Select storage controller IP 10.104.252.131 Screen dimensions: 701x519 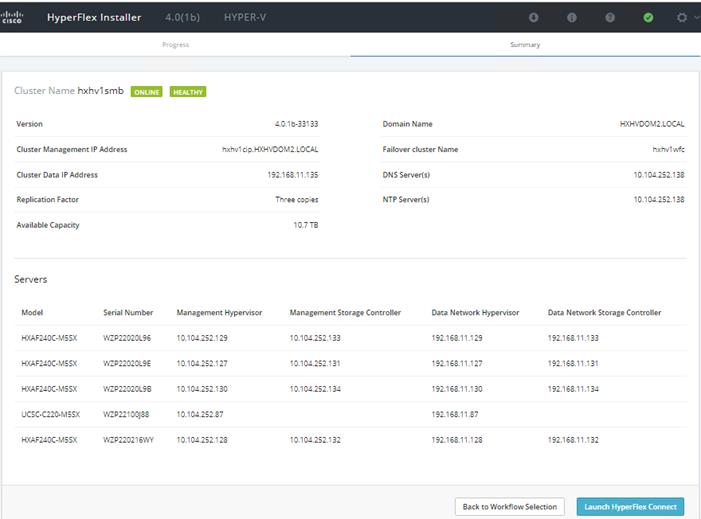[x=315, y=363]
